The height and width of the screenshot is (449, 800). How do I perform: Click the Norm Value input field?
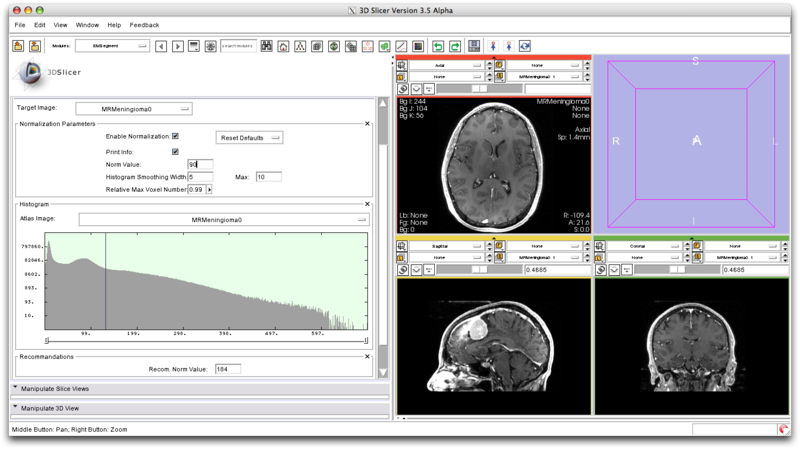click(201, 164)
